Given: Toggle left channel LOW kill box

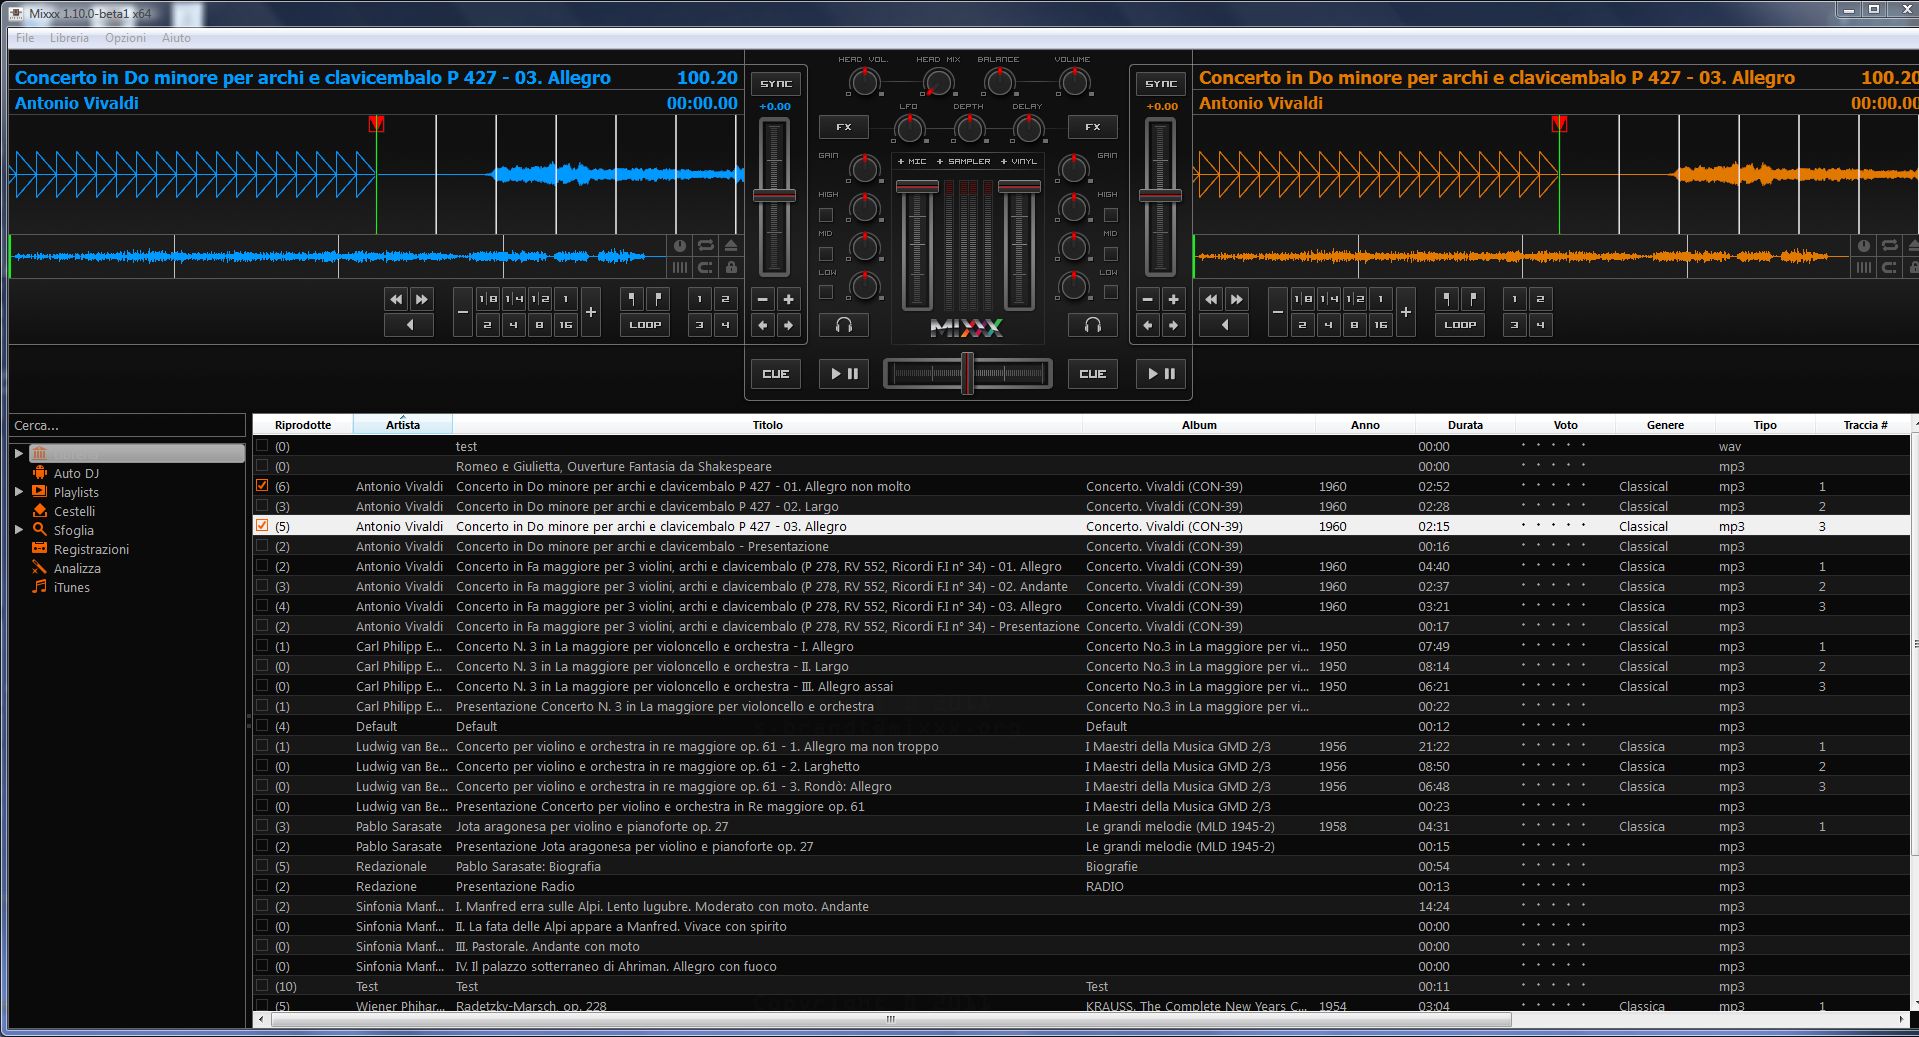Looking at the screenshot, I should pos(826,292).
